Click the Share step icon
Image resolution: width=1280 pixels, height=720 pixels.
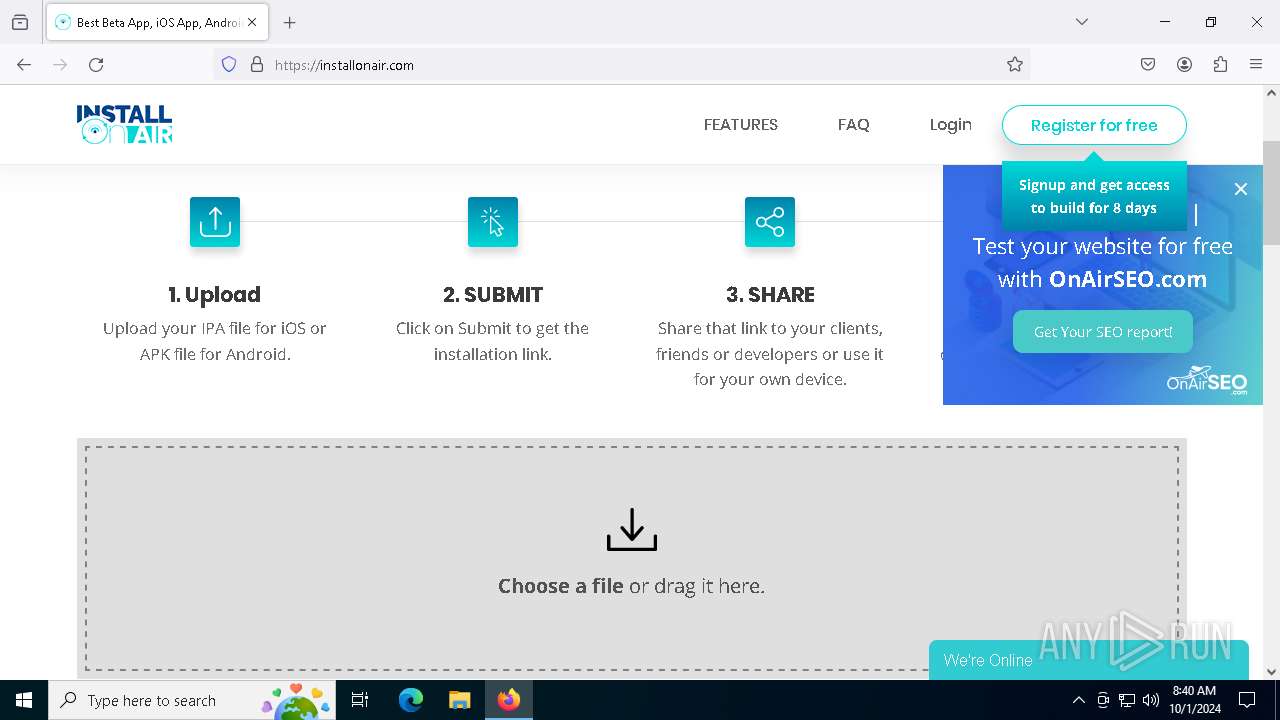tap(770, 222)
